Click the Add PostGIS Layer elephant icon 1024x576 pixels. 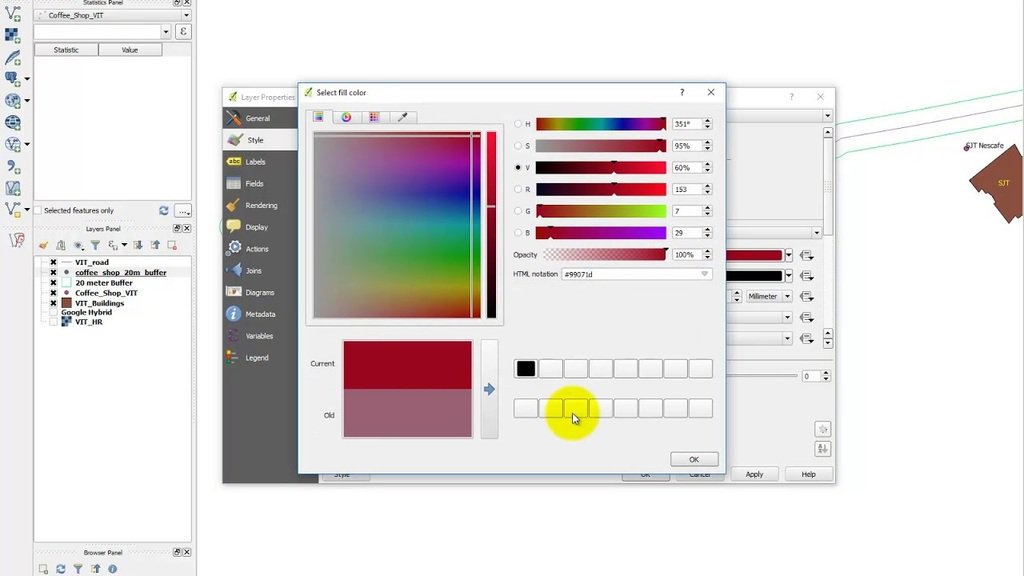tap(12, 79)
